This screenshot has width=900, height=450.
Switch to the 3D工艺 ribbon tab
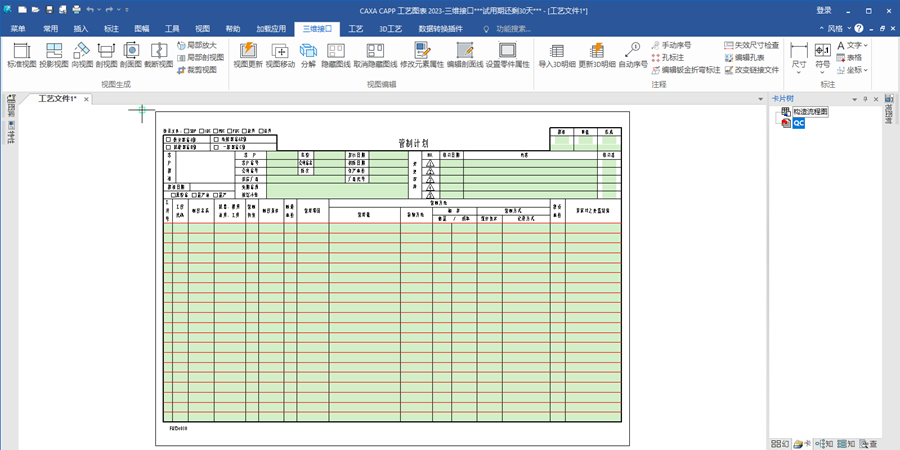tap(390, 29)
